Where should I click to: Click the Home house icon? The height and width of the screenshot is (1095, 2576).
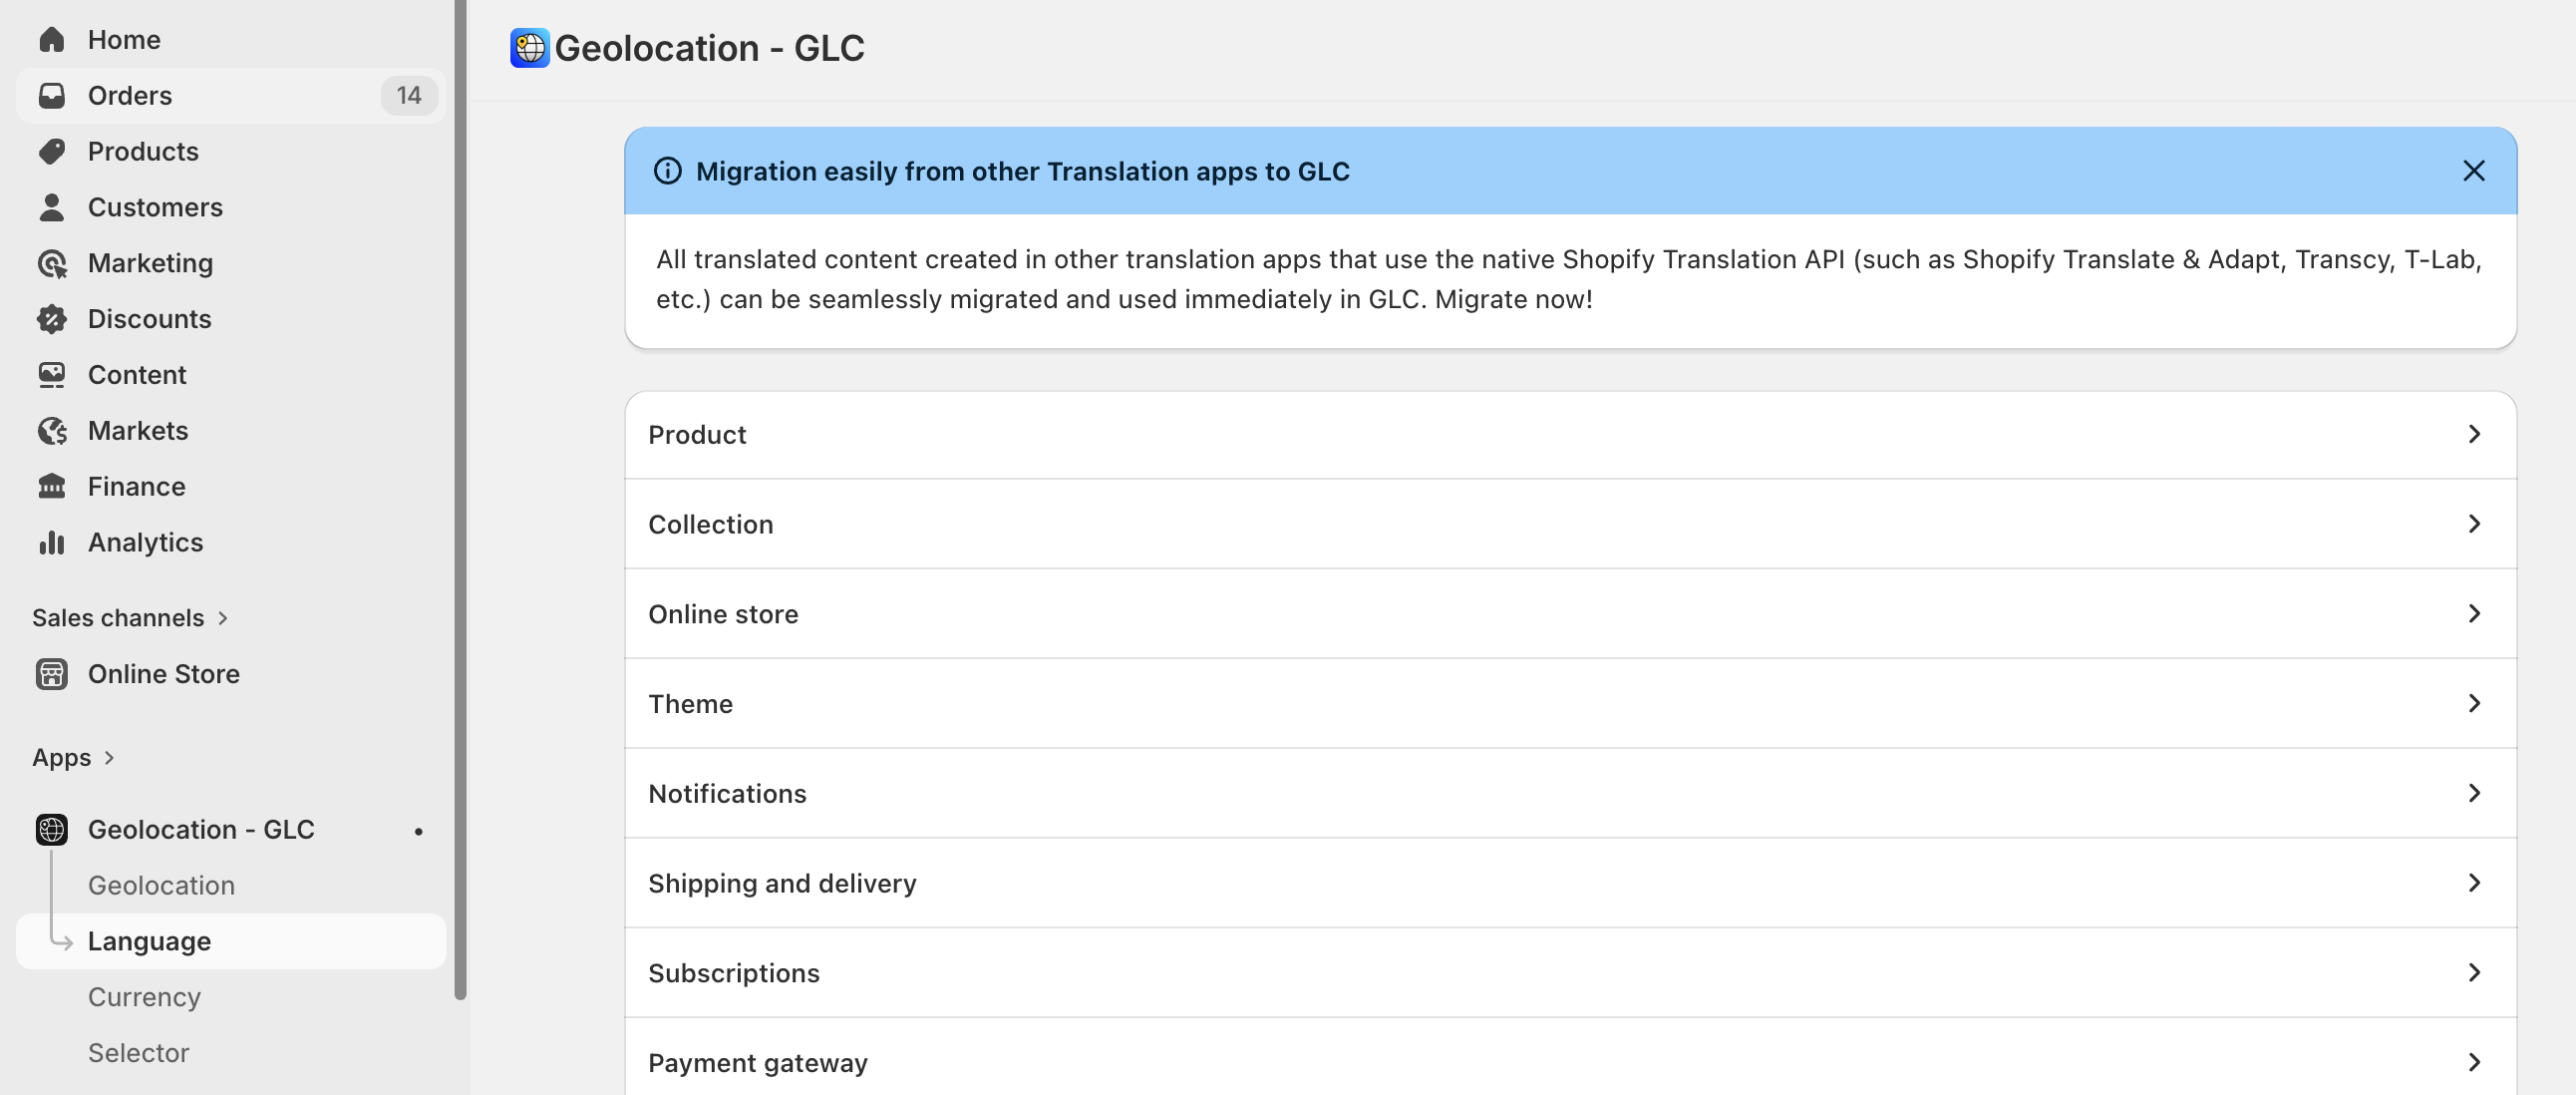(52, 39)
